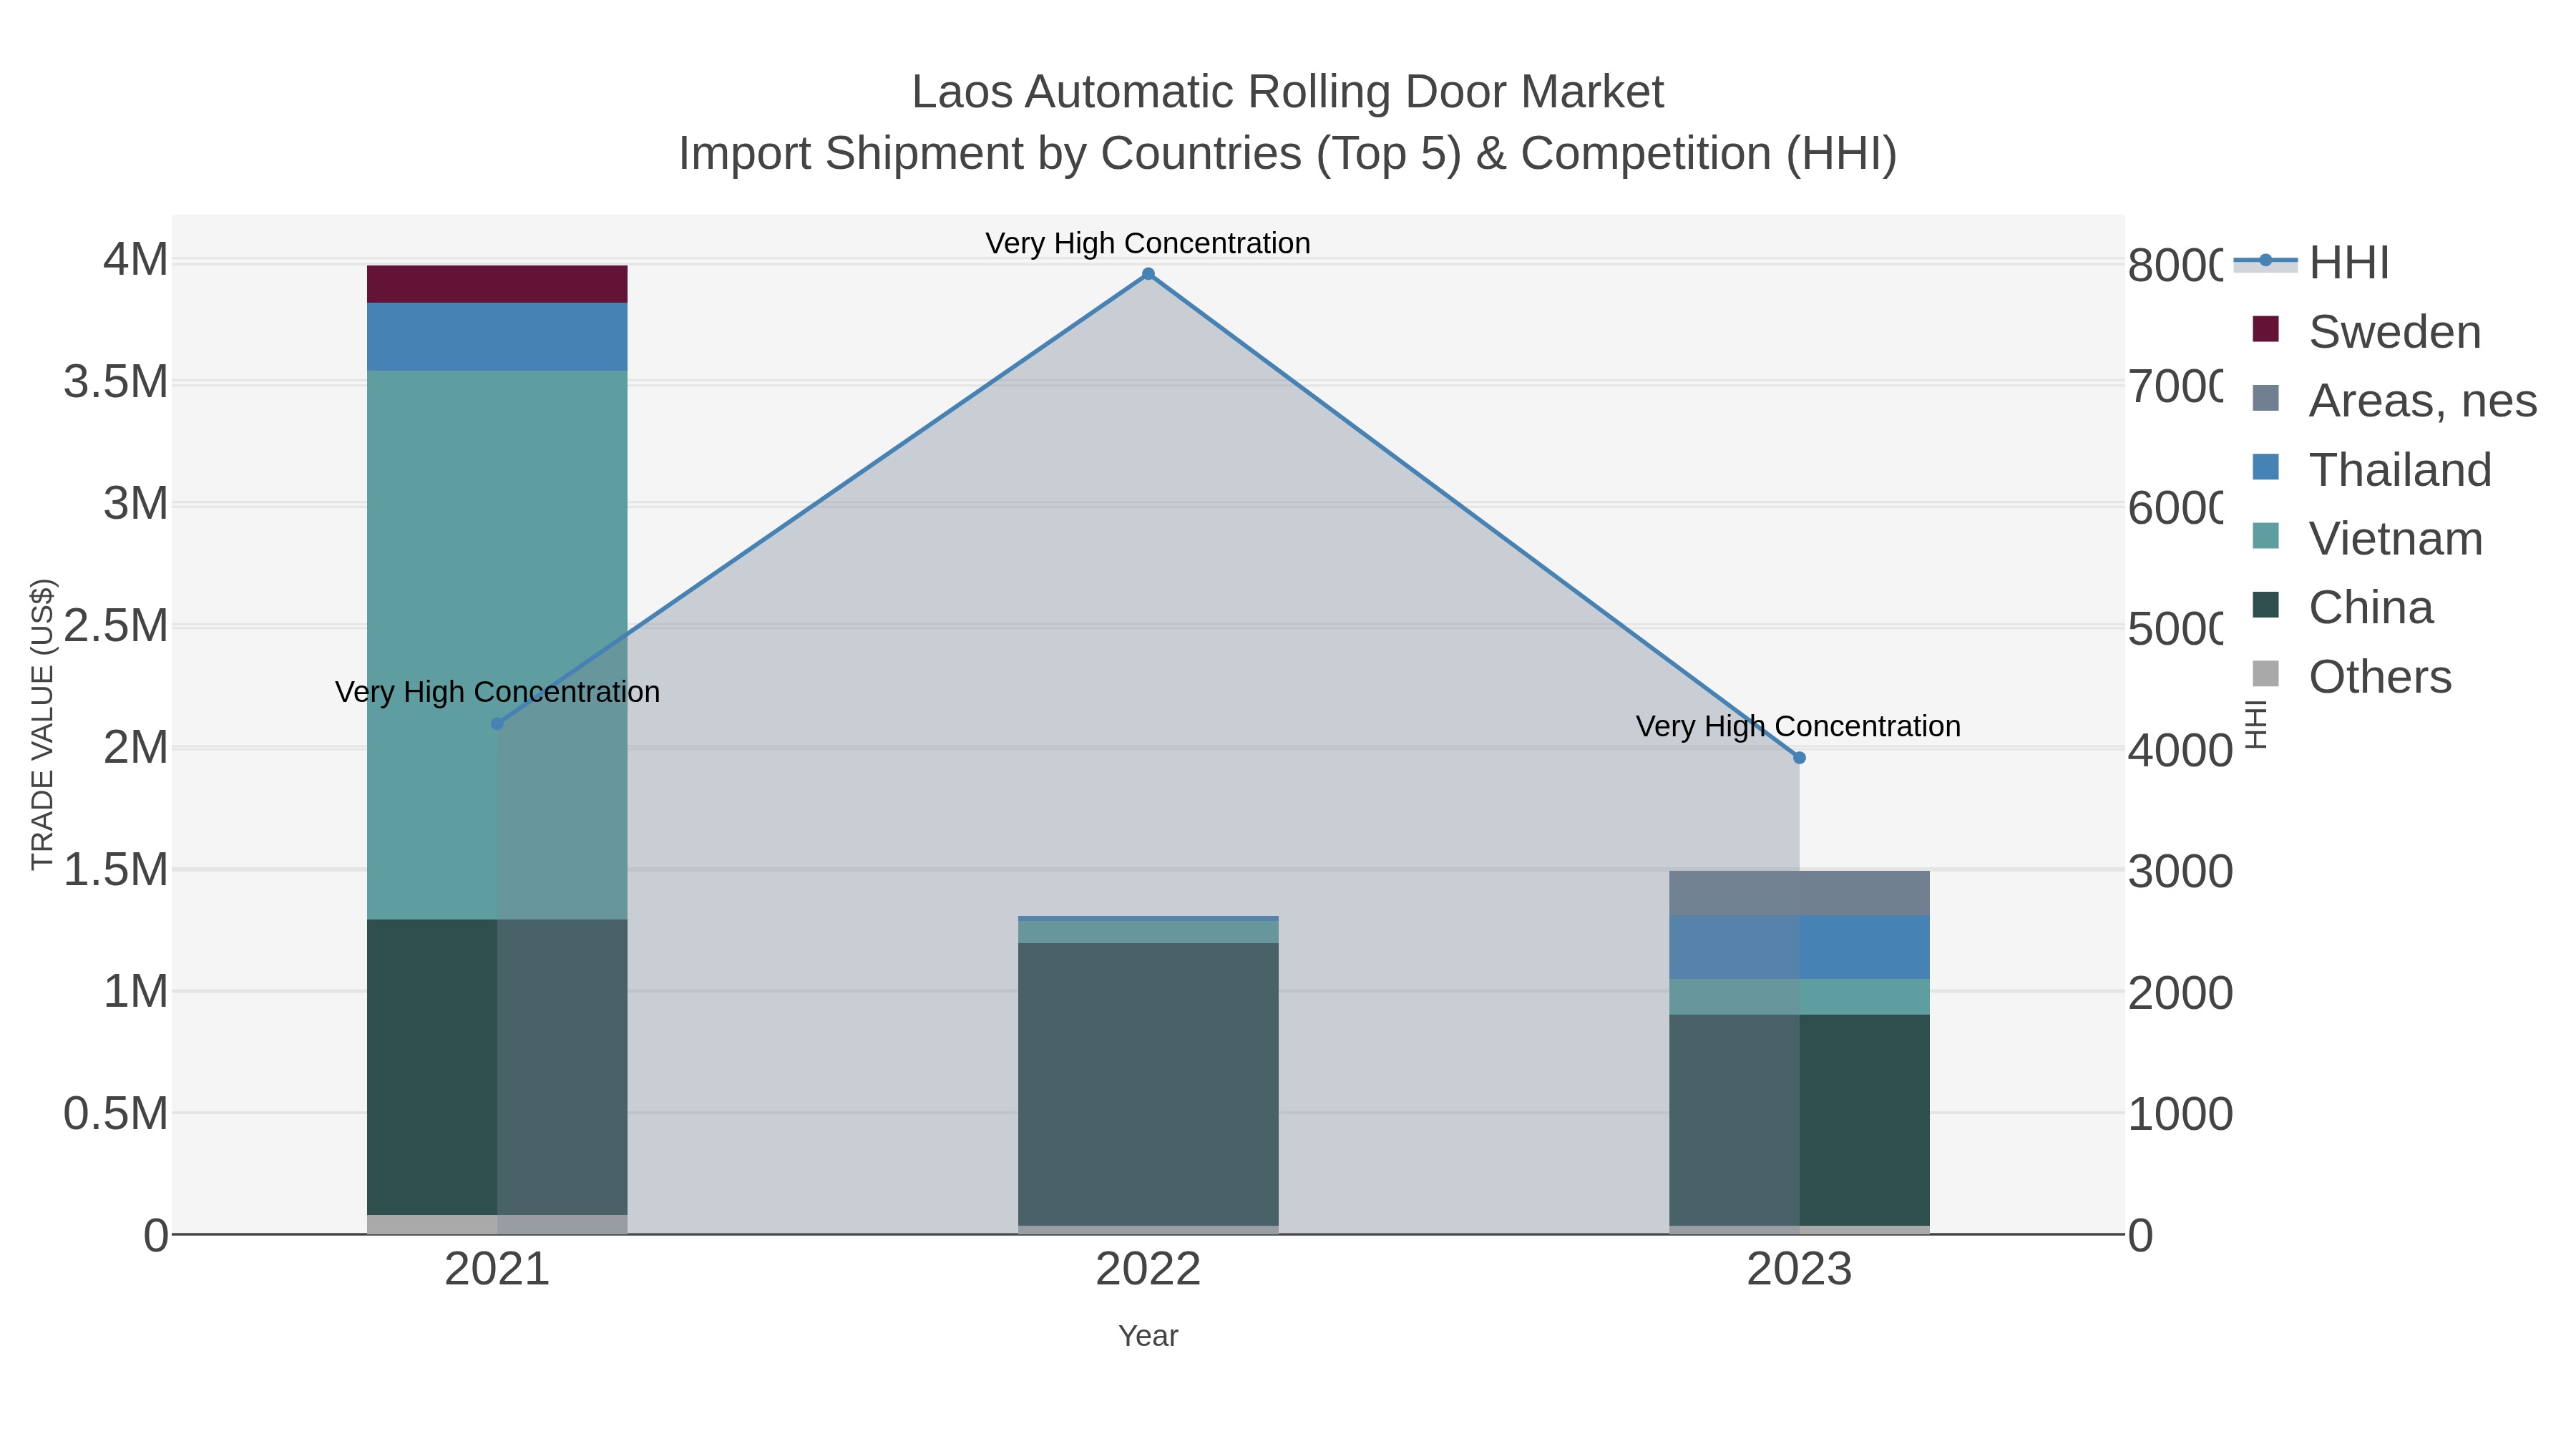Click the HHI data point for 2023
The height and width of the screenshot is (1449, 2576).
(1799, 758)
